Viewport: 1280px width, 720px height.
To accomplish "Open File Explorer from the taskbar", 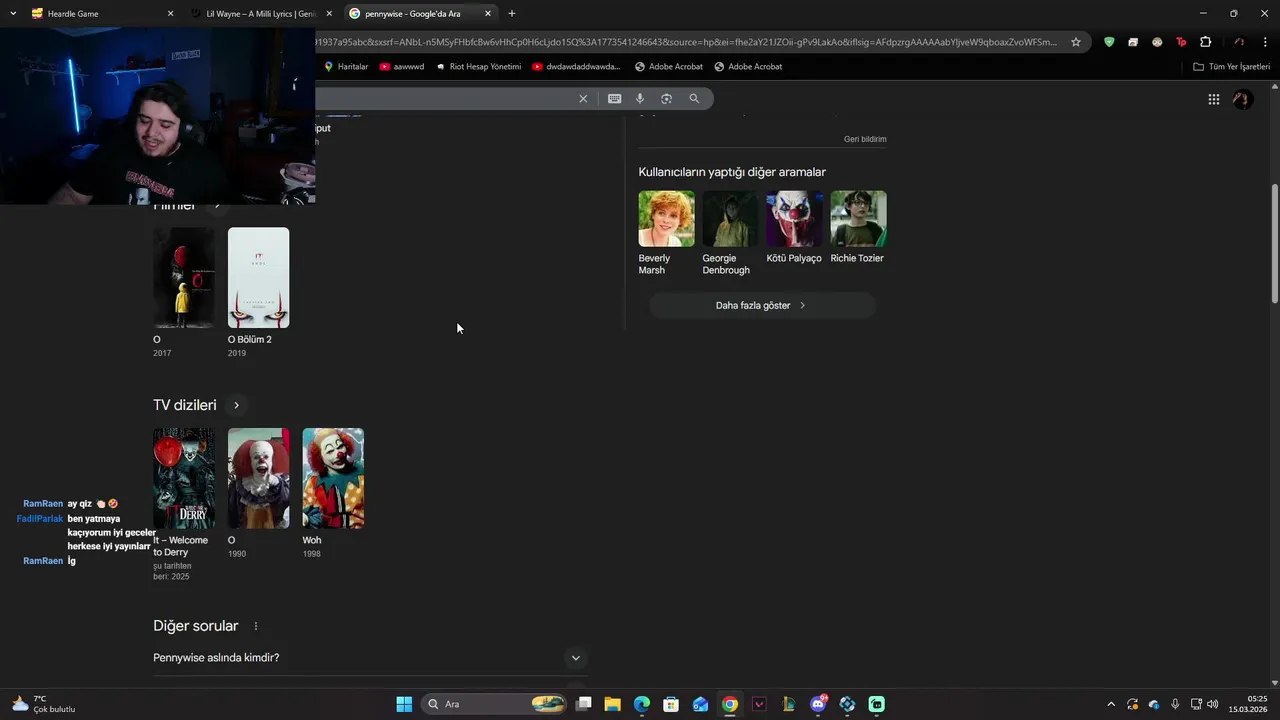I will click(x=613, y=704).
